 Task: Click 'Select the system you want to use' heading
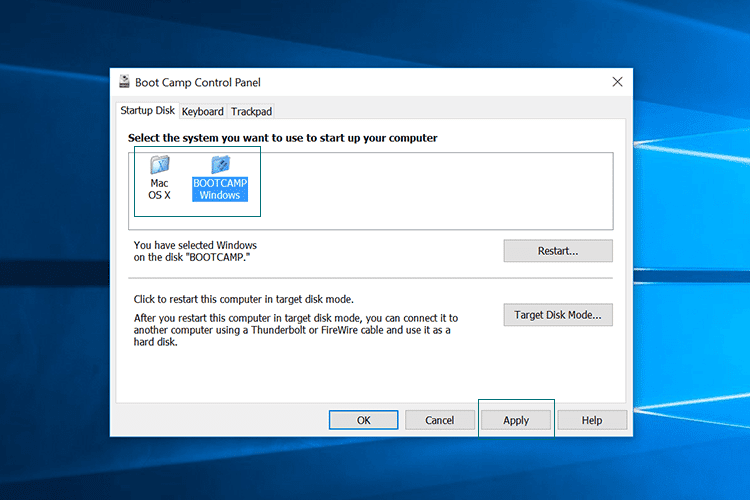click(x=283, y=138)
